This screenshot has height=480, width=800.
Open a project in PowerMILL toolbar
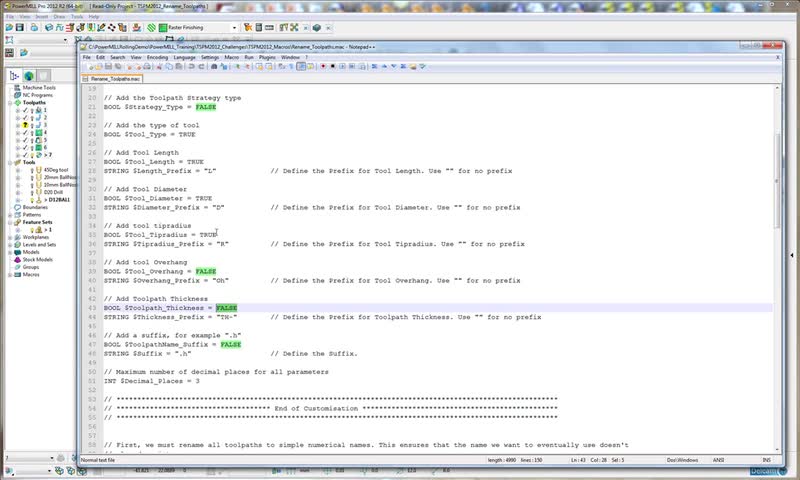pos(9,28)
